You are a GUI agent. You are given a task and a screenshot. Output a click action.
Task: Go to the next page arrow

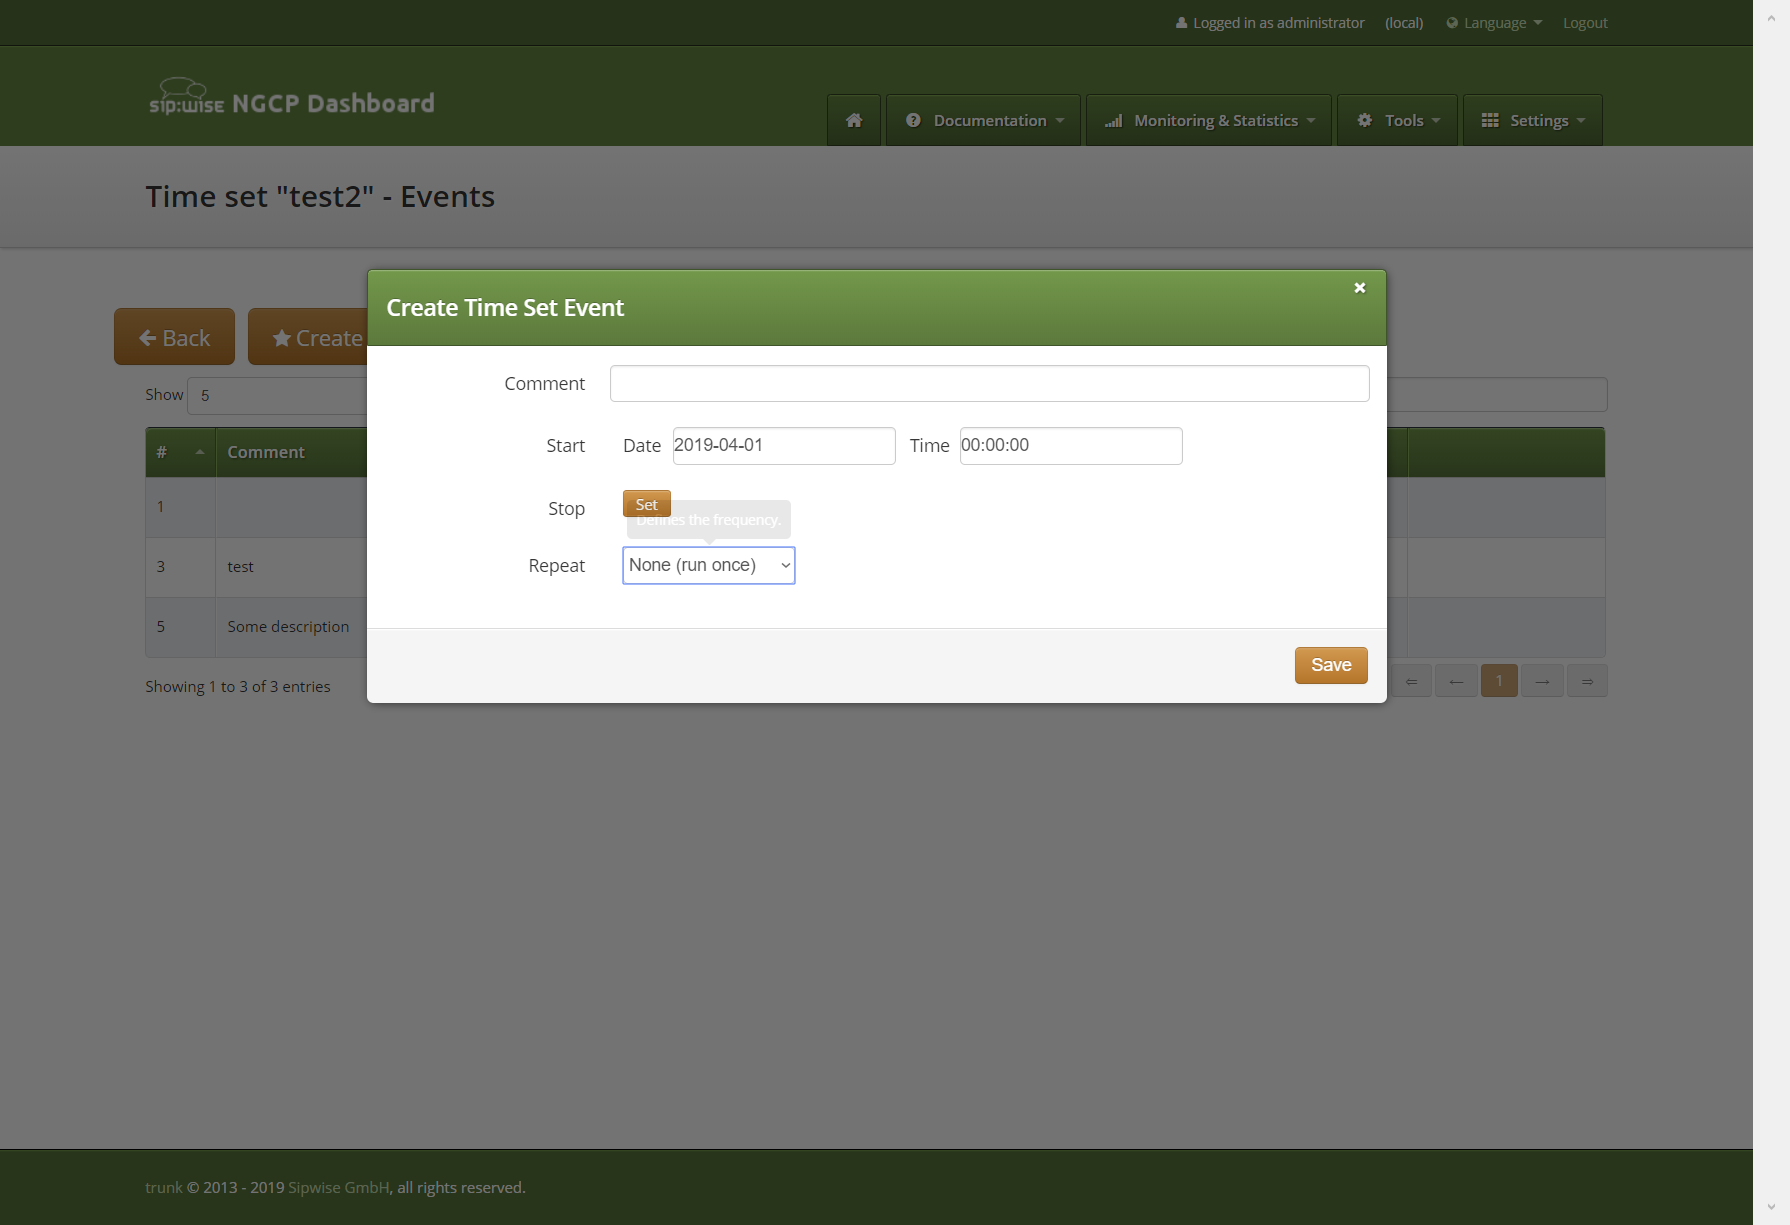coord(1542,681)
